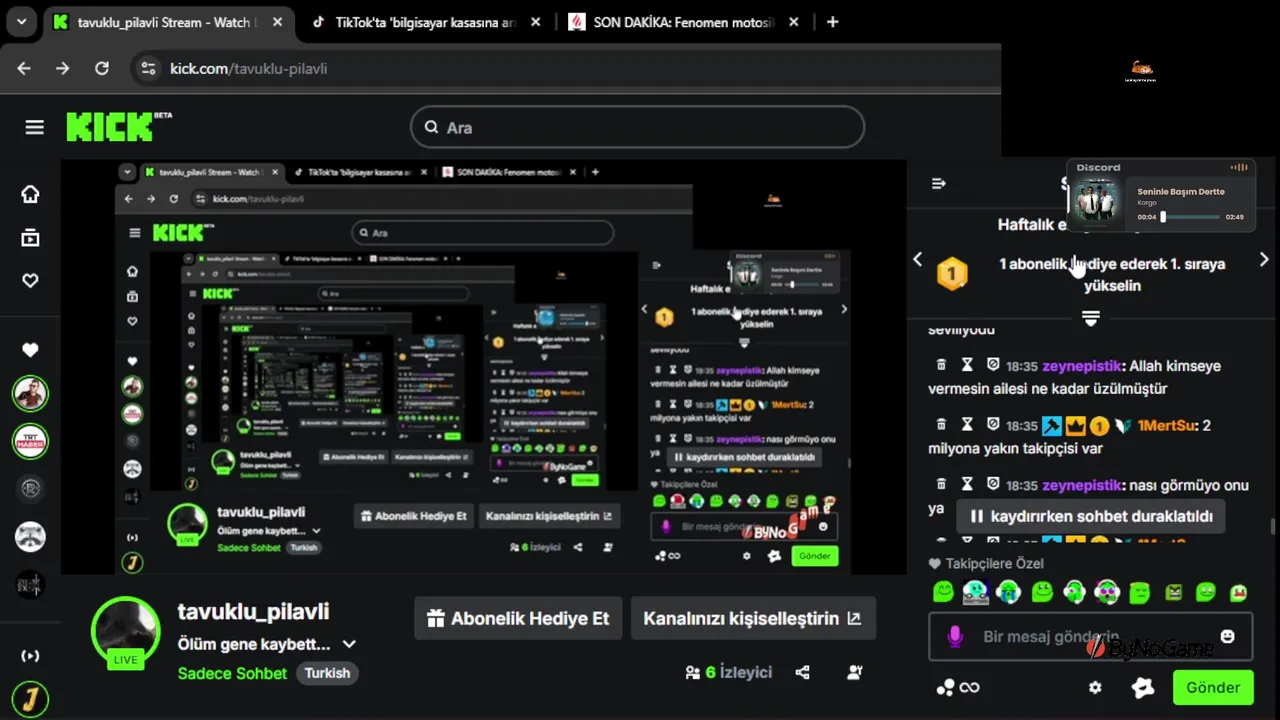Open the 'Sadece Sohbet' category link

coord(232,673)
